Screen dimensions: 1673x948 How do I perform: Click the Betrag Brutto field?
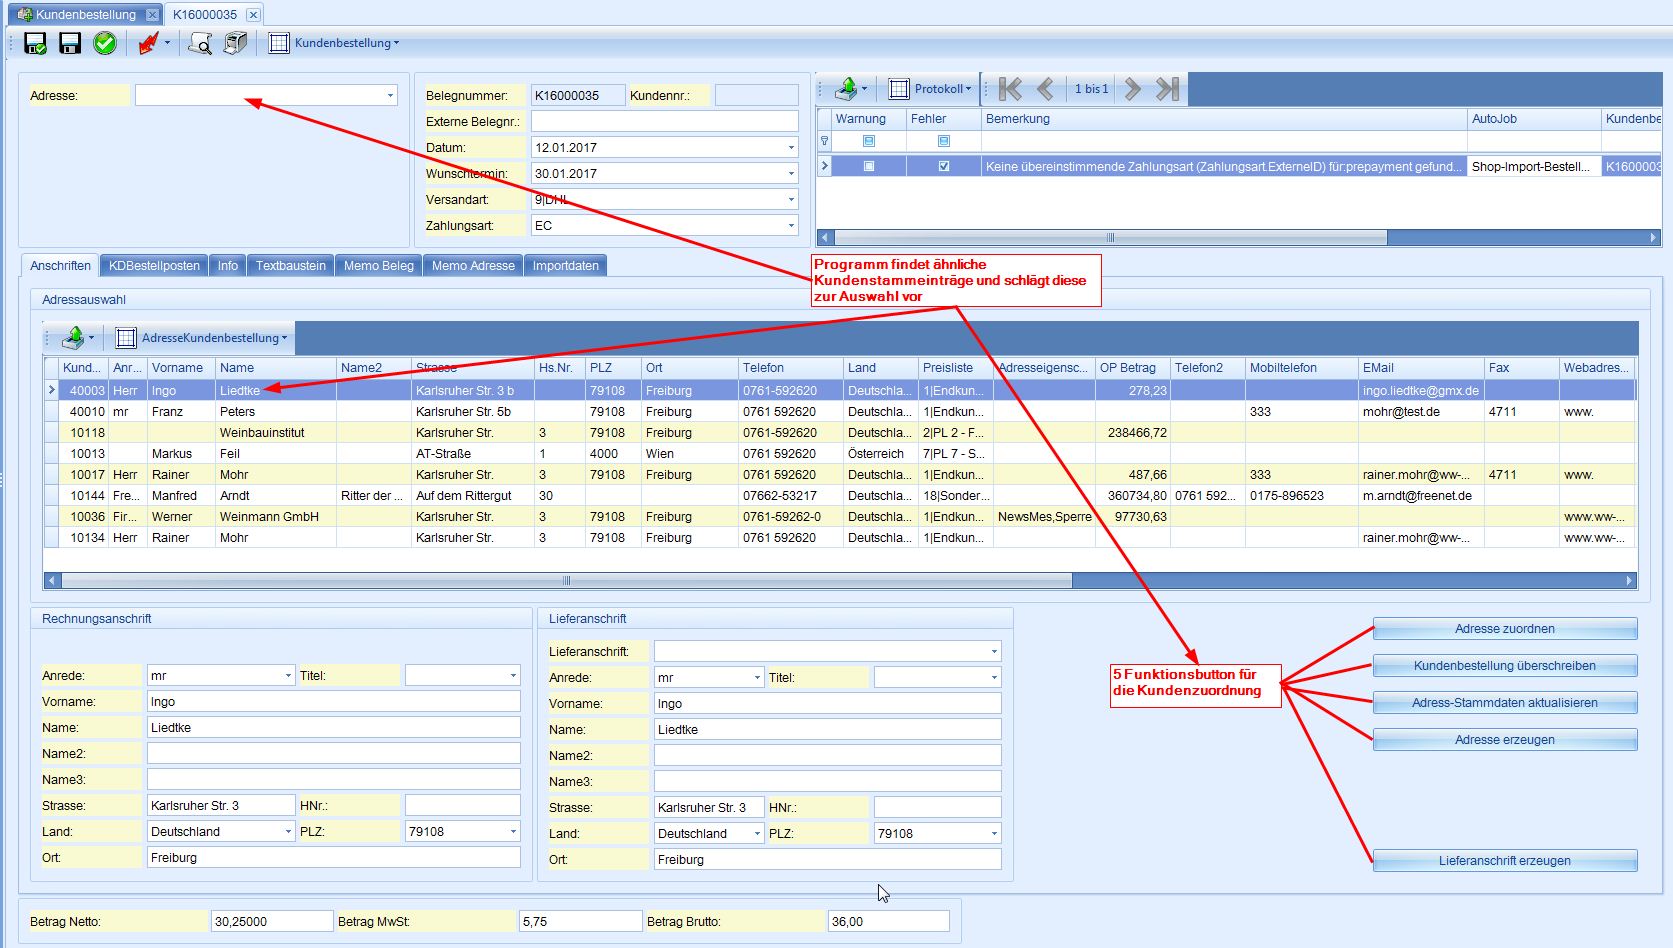pyautogui.click(x=888, y=921)
